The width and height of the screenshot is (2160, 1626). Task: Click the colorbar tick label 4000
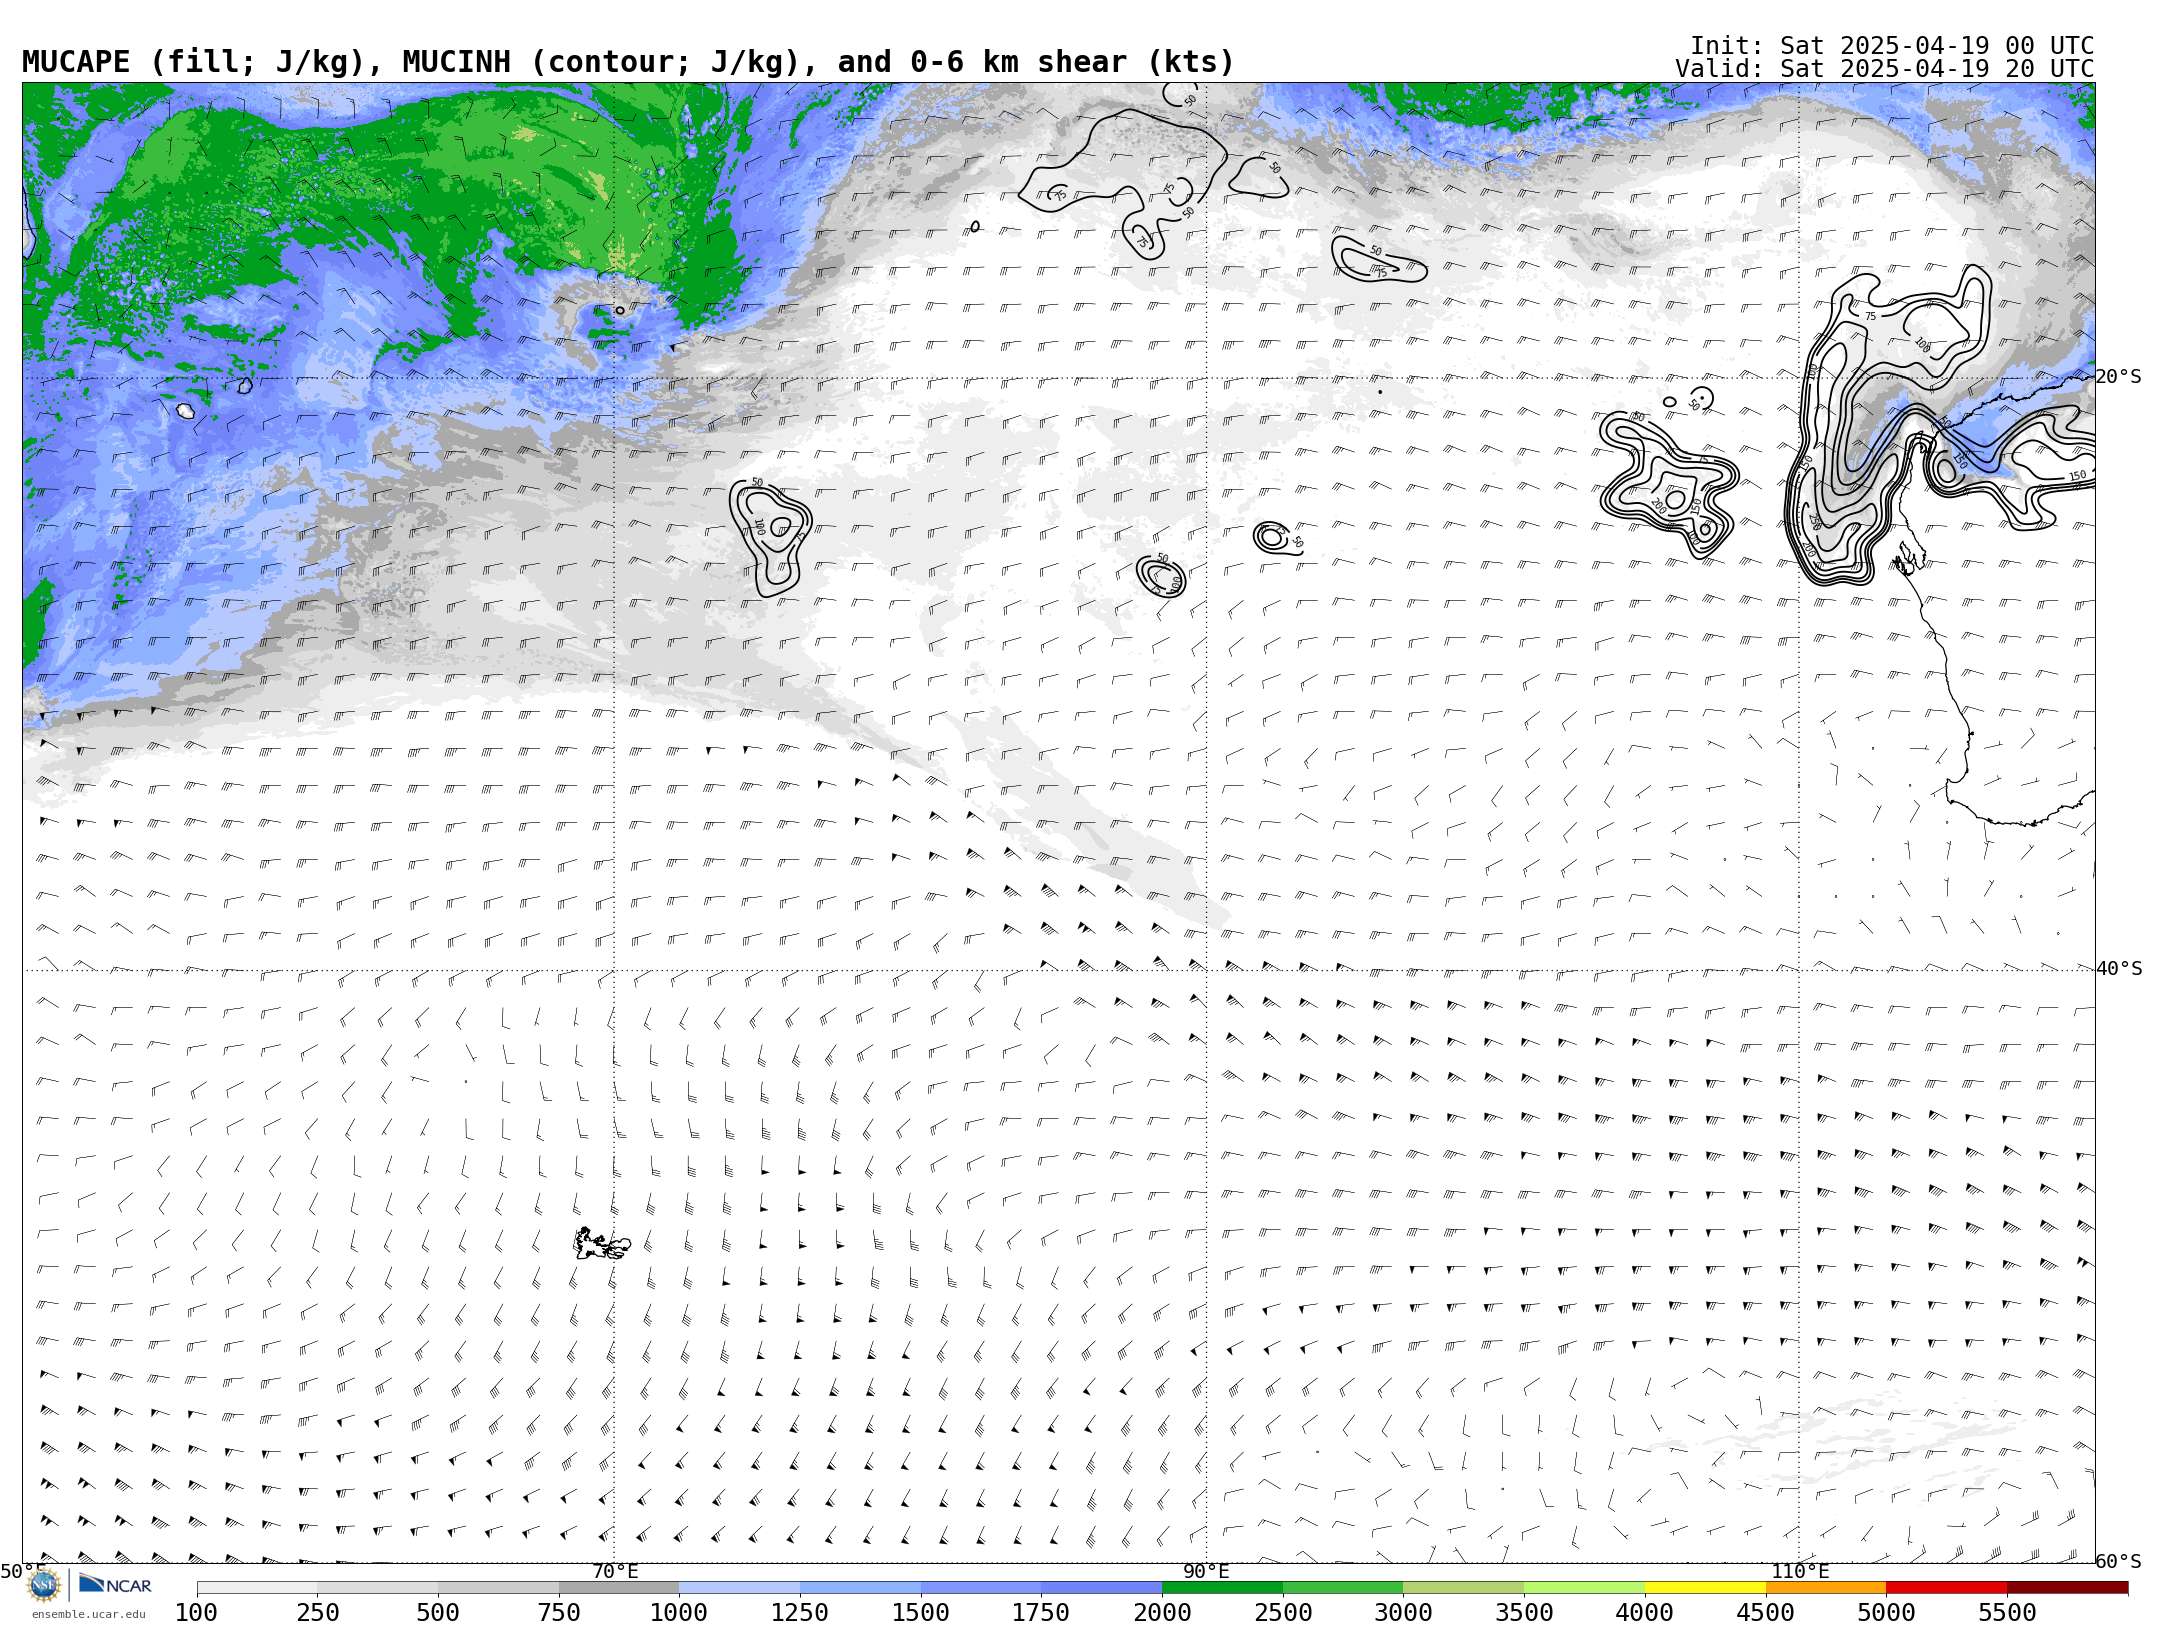coord(1645,1612)
